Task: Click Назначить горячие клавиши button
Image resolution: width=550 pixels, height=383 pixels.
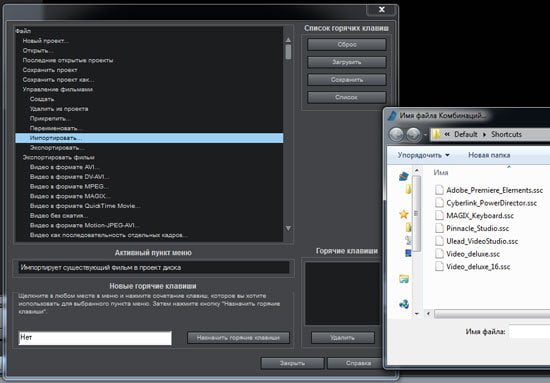Action: point(238,338)
